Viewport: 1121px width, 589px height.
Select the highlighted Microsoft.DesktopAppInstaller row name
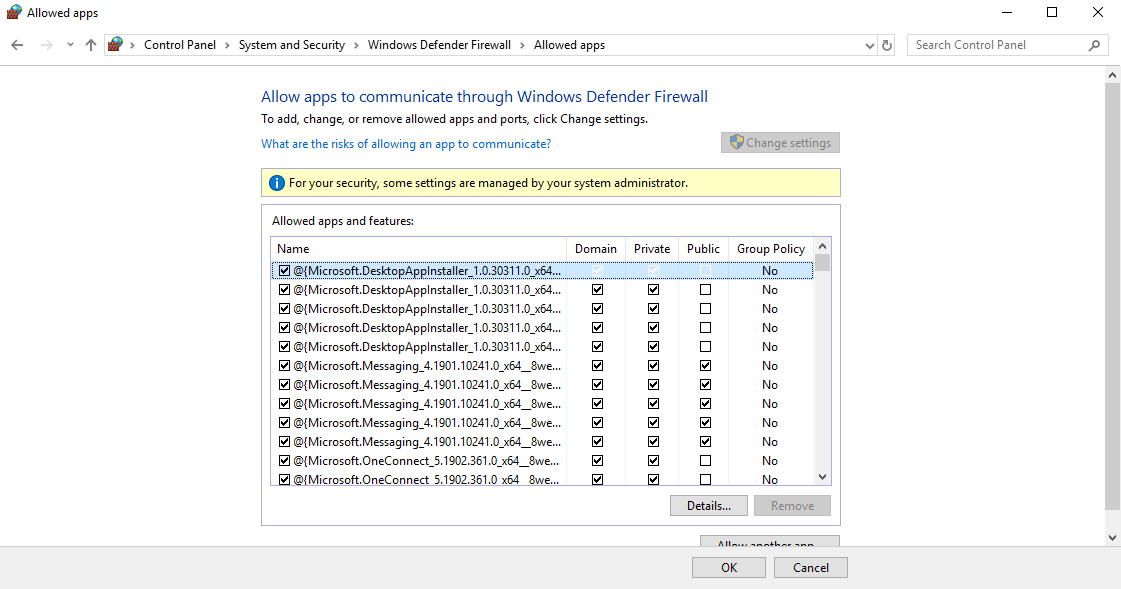[427, 271]
